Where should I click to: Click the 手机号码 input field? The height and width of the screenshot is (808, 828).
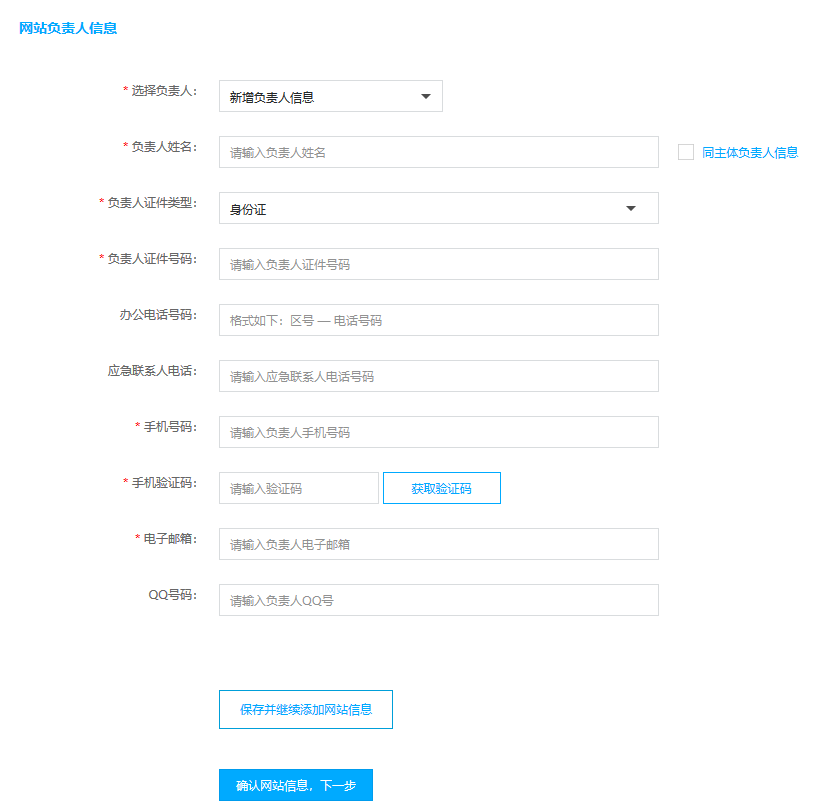(x=437, y=431)
